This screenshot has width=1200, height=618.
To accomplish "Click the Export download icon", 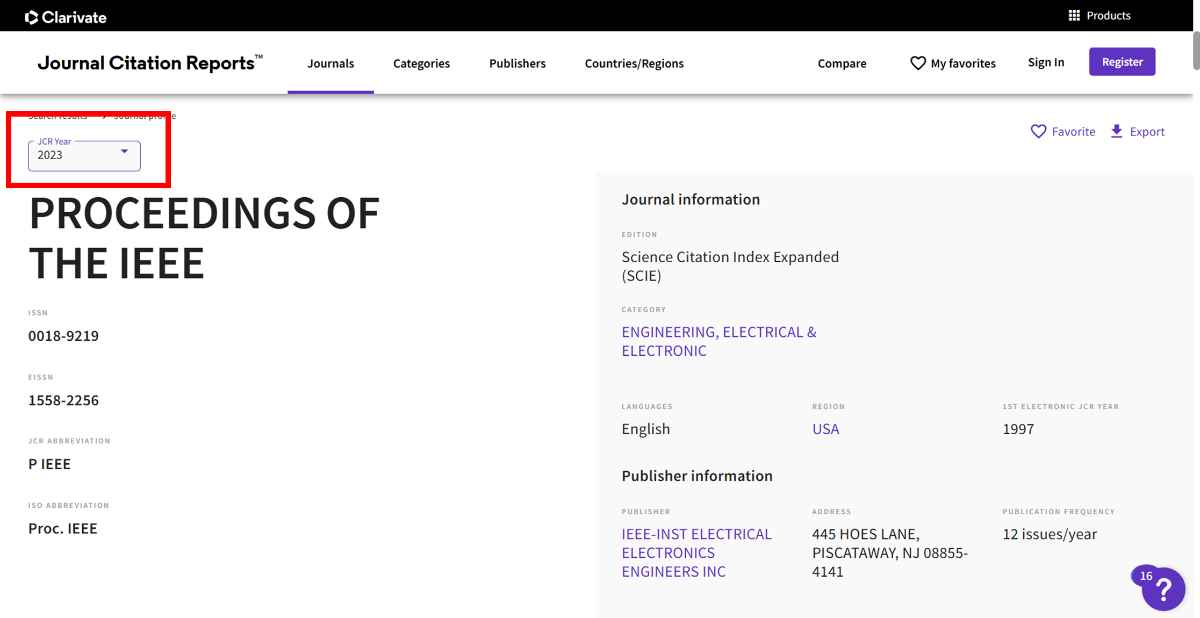I will click(1117, 132).
